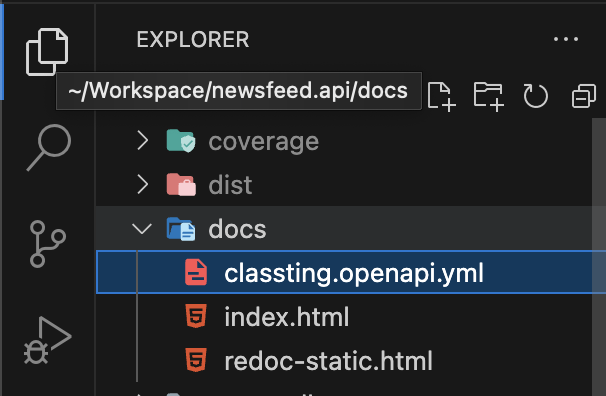Click the dist folder package icon
Image resolution: width=606 pixels, height=396 pixels.
(x=181, y=185)
